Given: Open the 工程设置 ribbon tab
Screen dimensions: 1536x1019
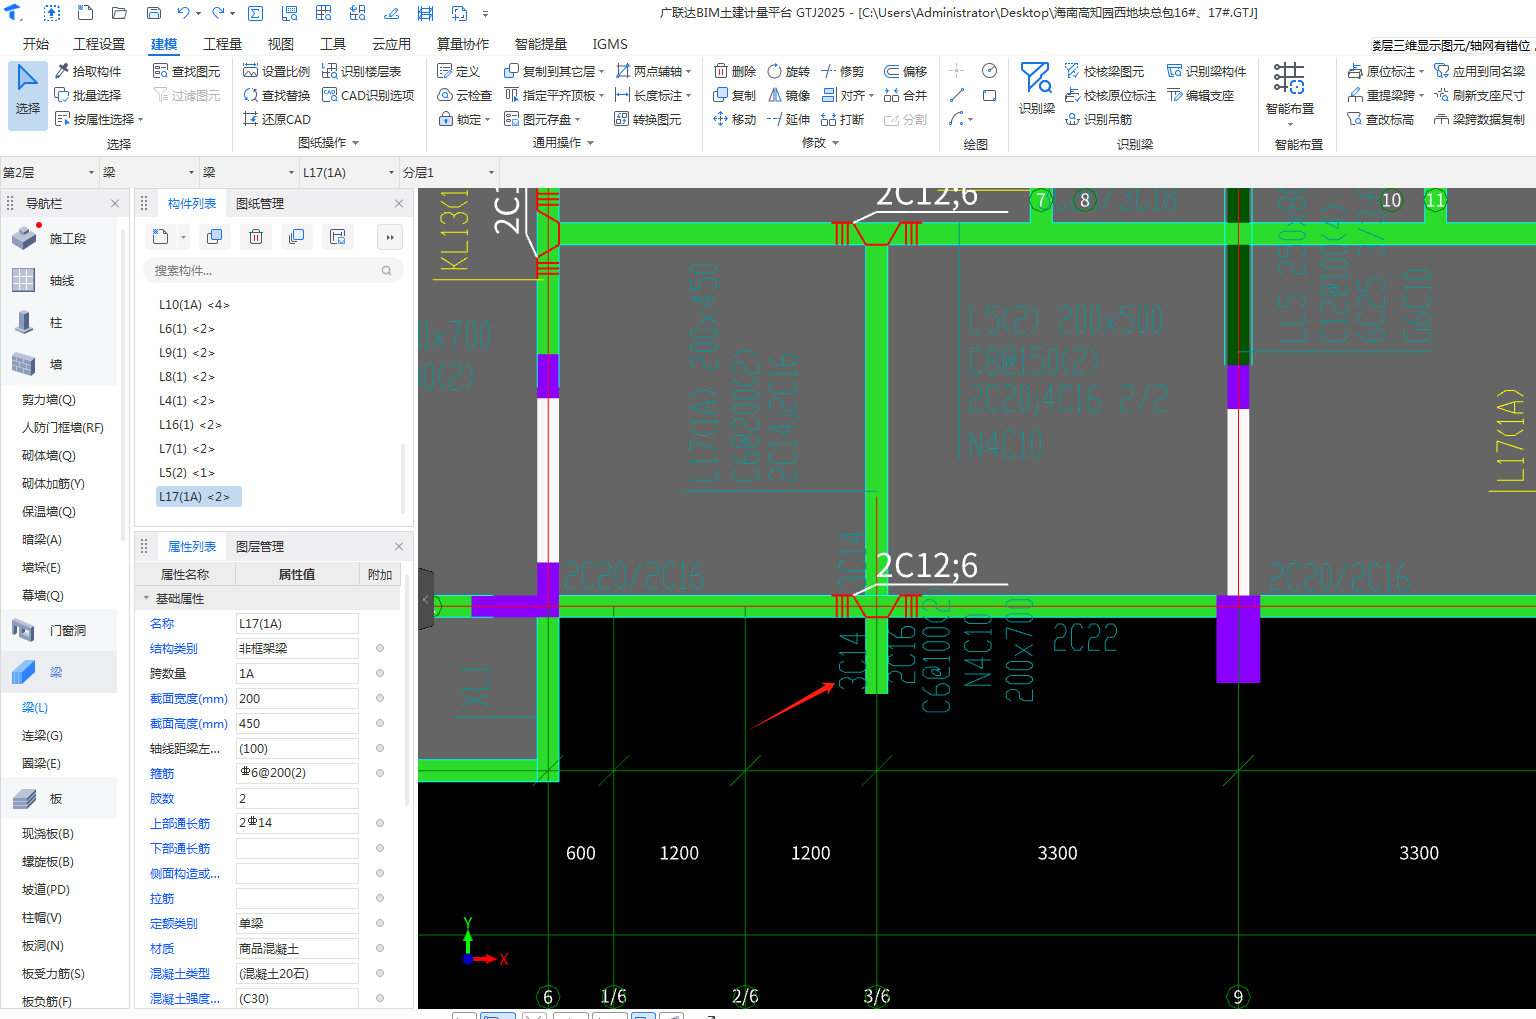Looking at the screenshot, I should [x=99, y=44].
